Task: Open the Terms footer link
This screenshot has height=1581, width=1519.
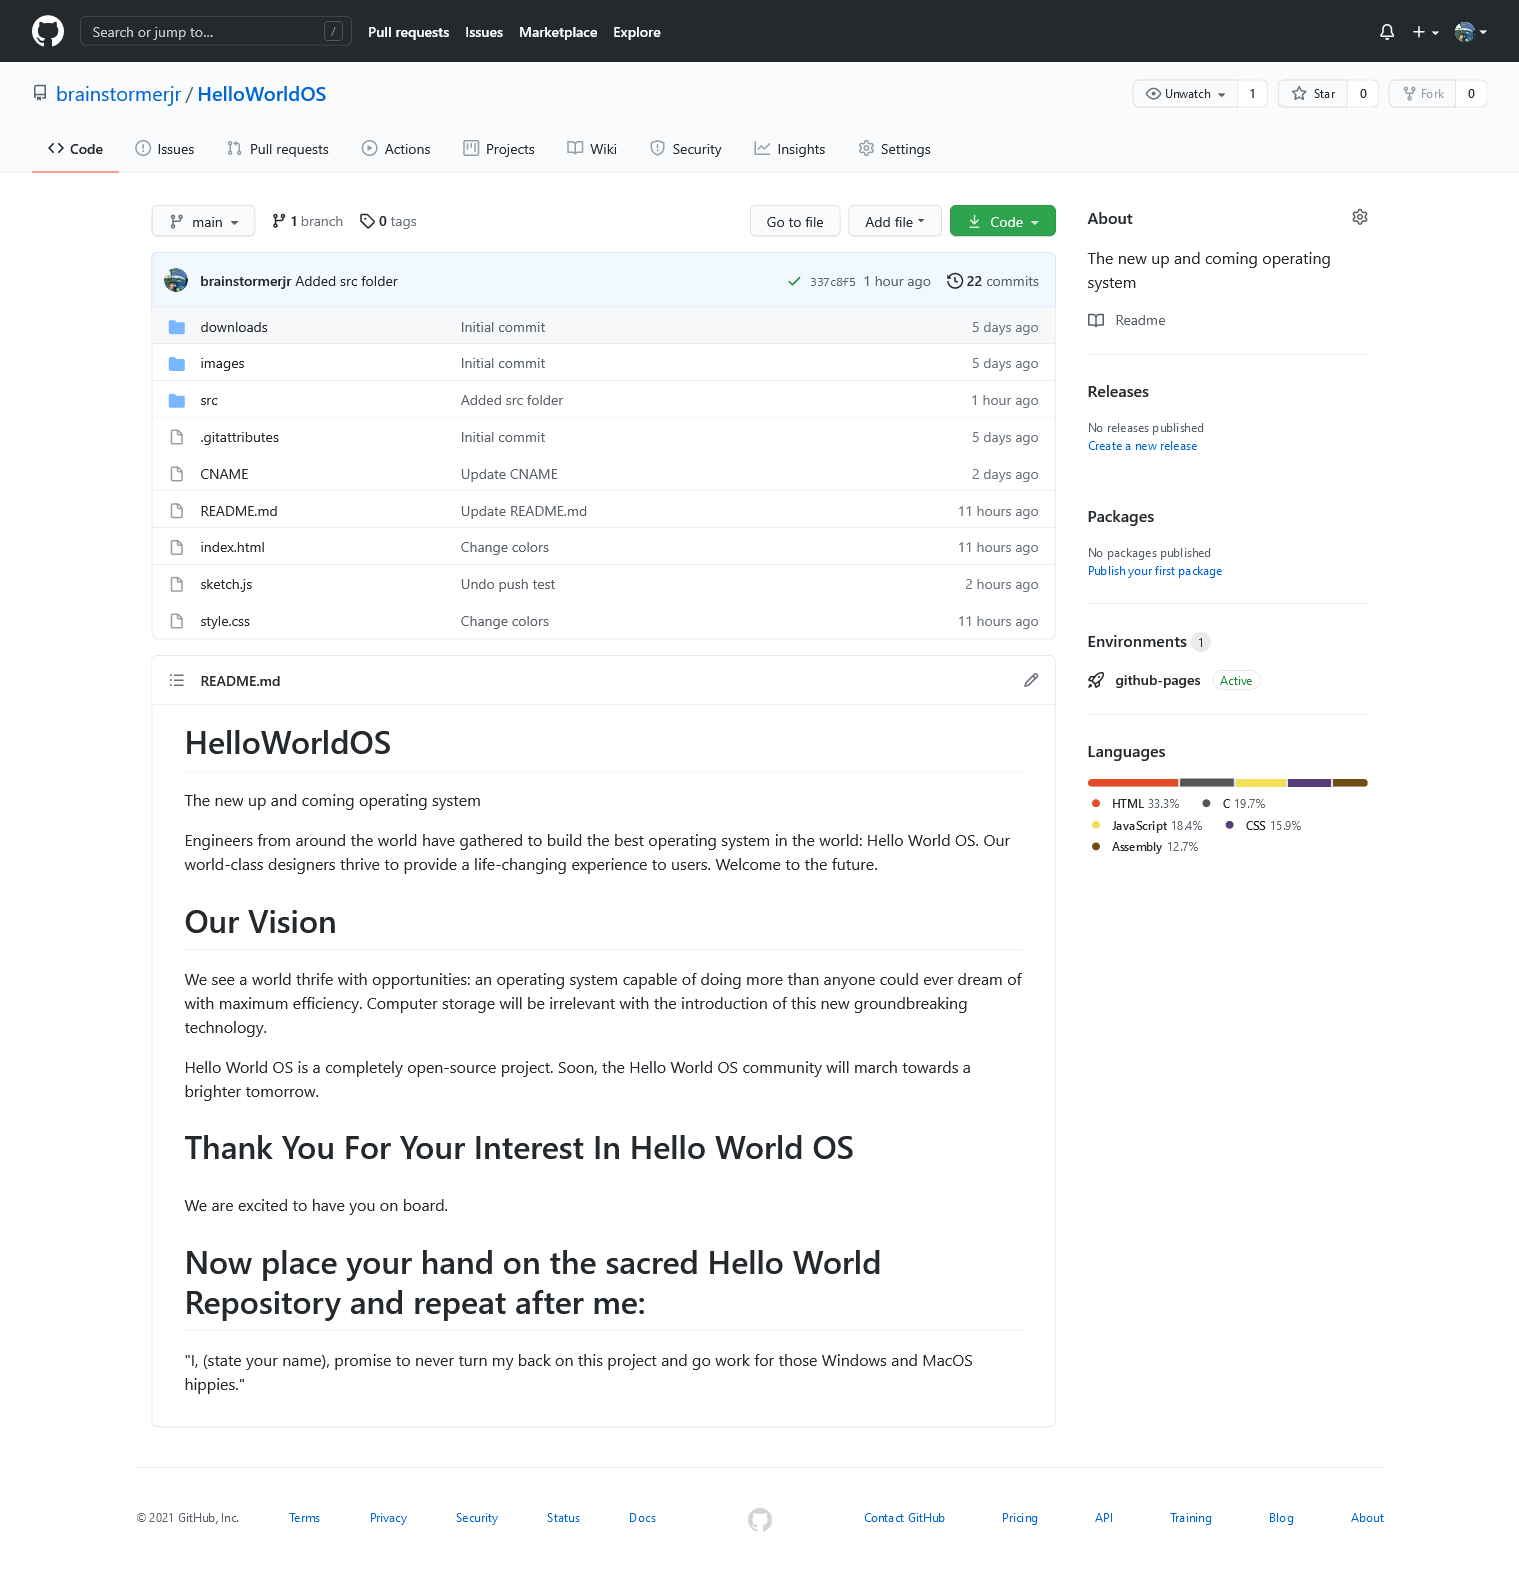Action: click(304, 1518)
